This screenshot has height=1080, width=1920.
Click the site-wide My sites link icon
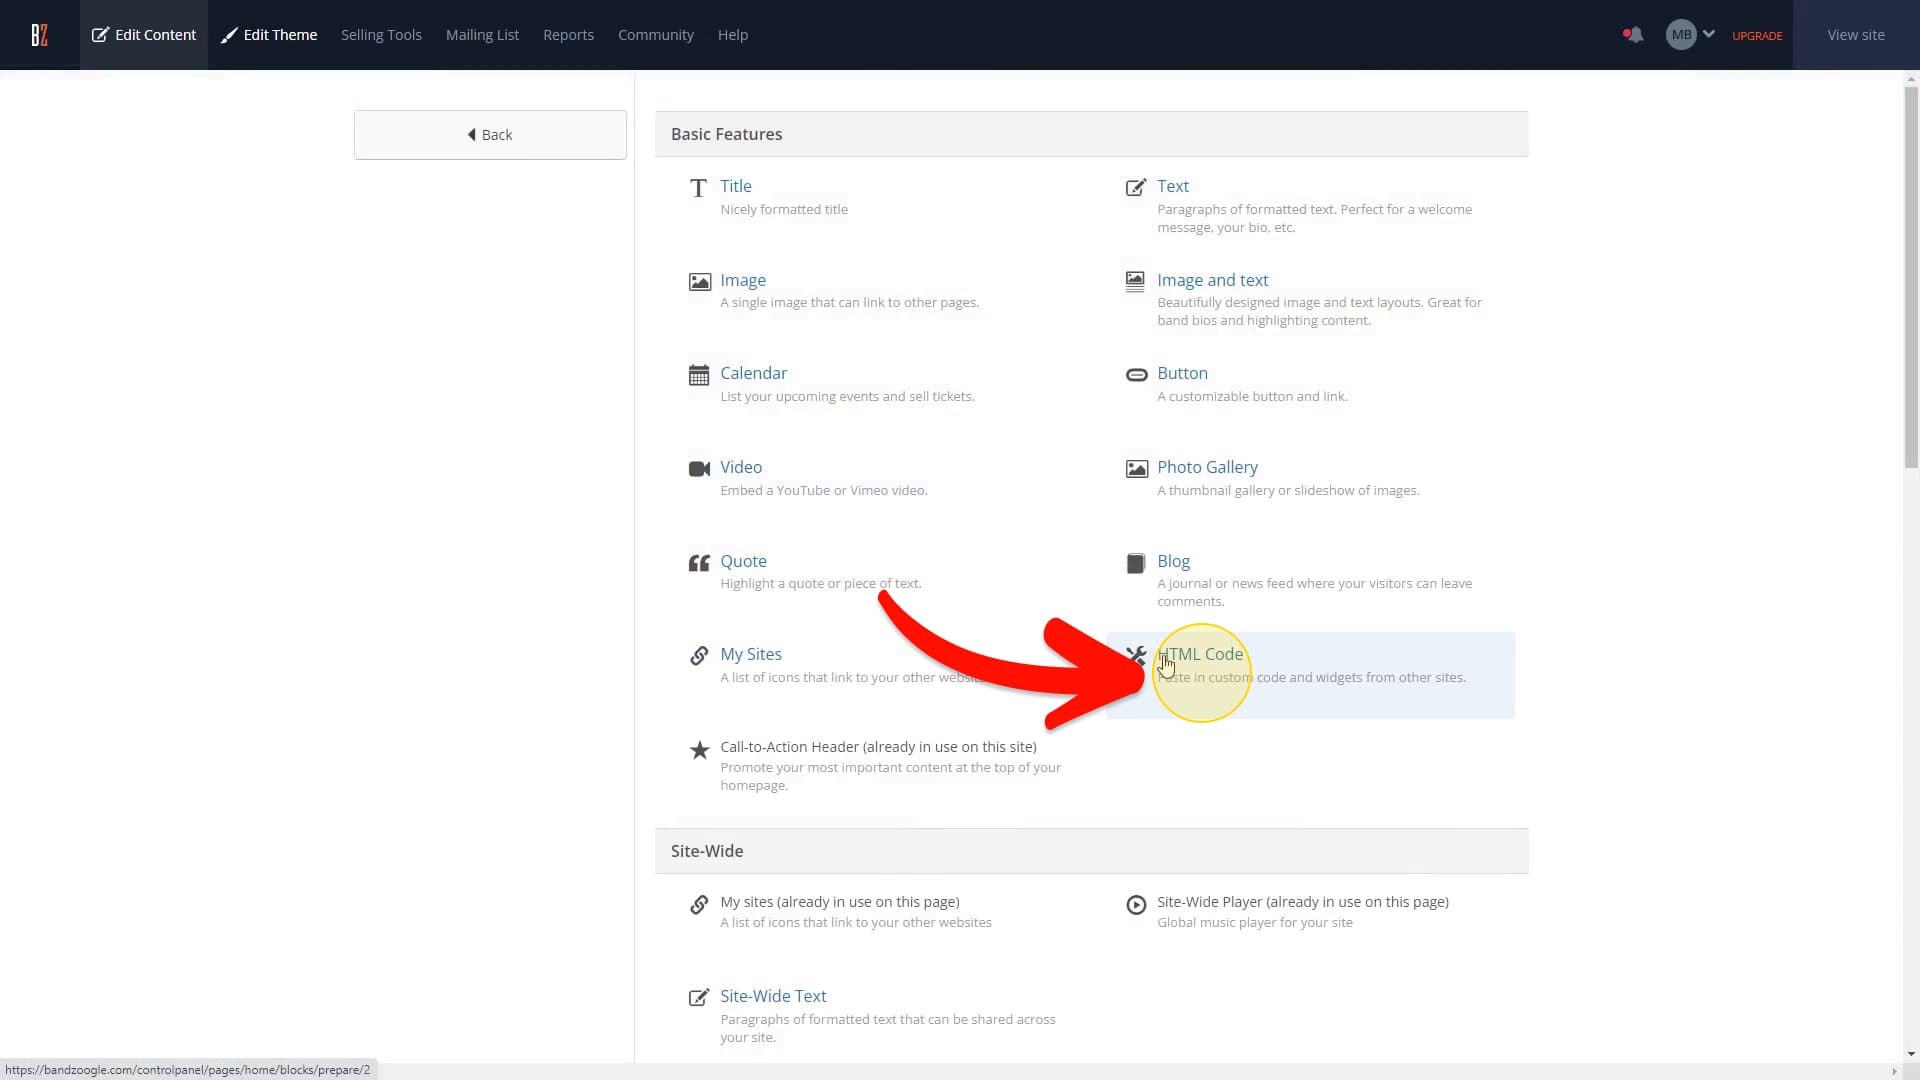pyautogui.click(x=699, y=905)
